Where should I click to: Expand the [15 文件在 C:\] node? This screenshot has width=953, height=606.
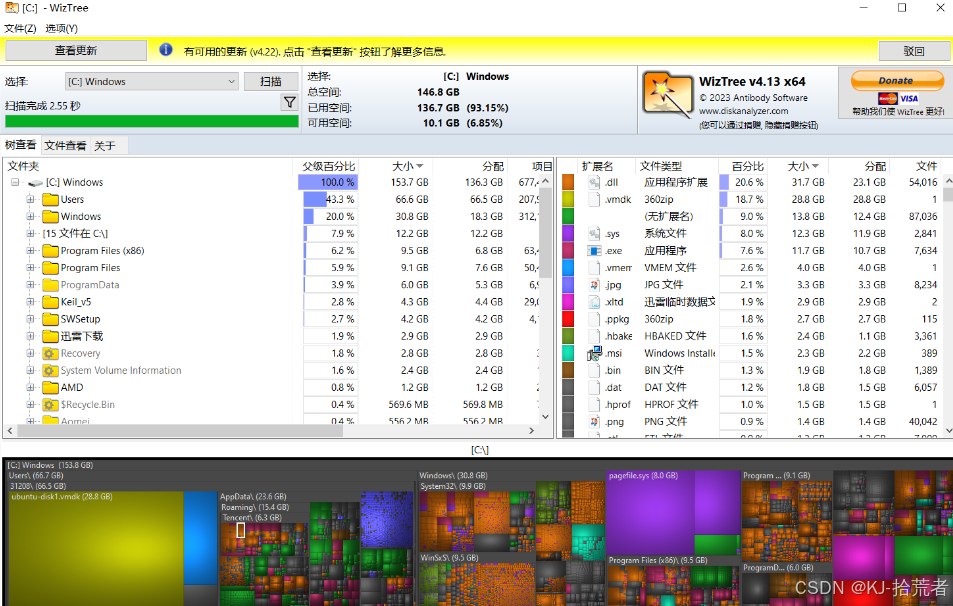[x=30, y=233]
